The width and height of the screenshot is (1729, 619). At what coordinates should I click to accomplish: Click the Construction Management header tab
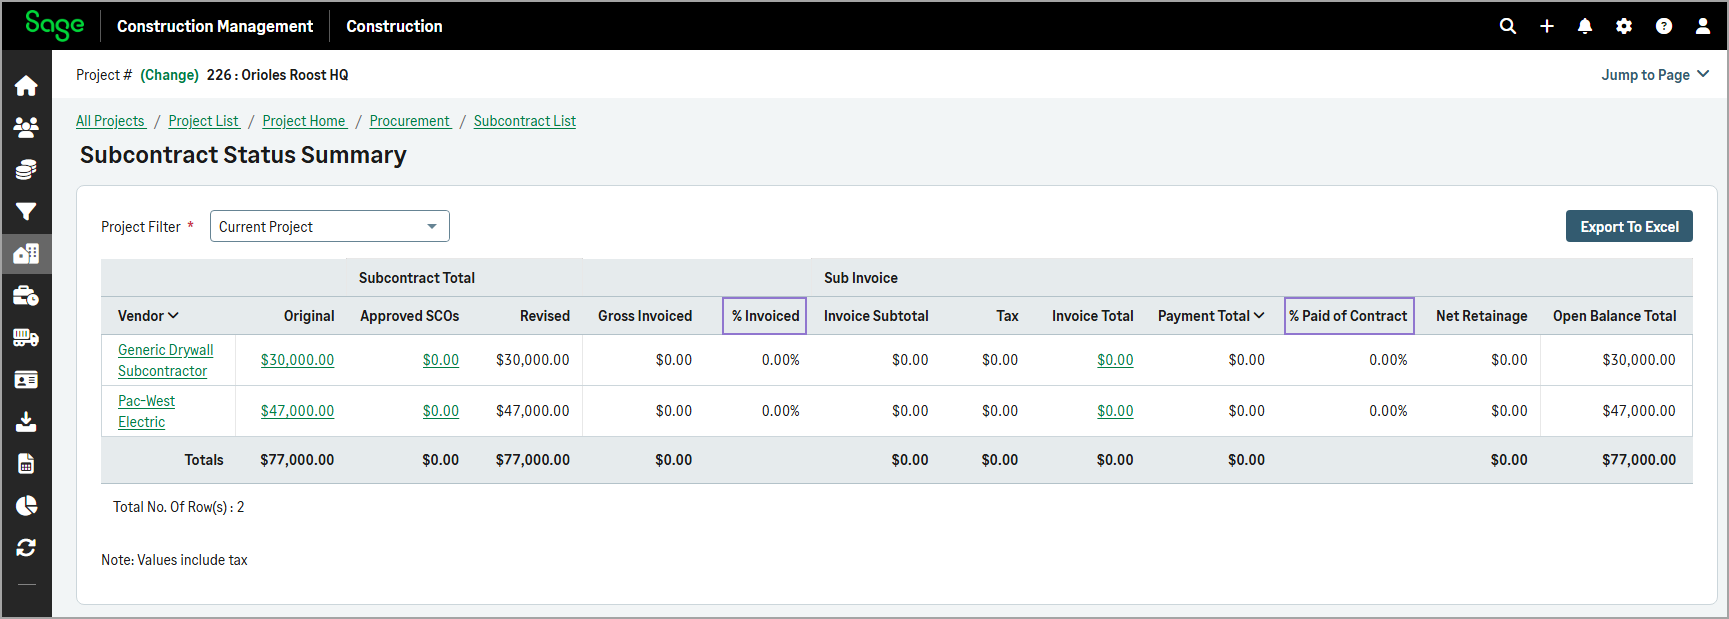tap(215, 26)
